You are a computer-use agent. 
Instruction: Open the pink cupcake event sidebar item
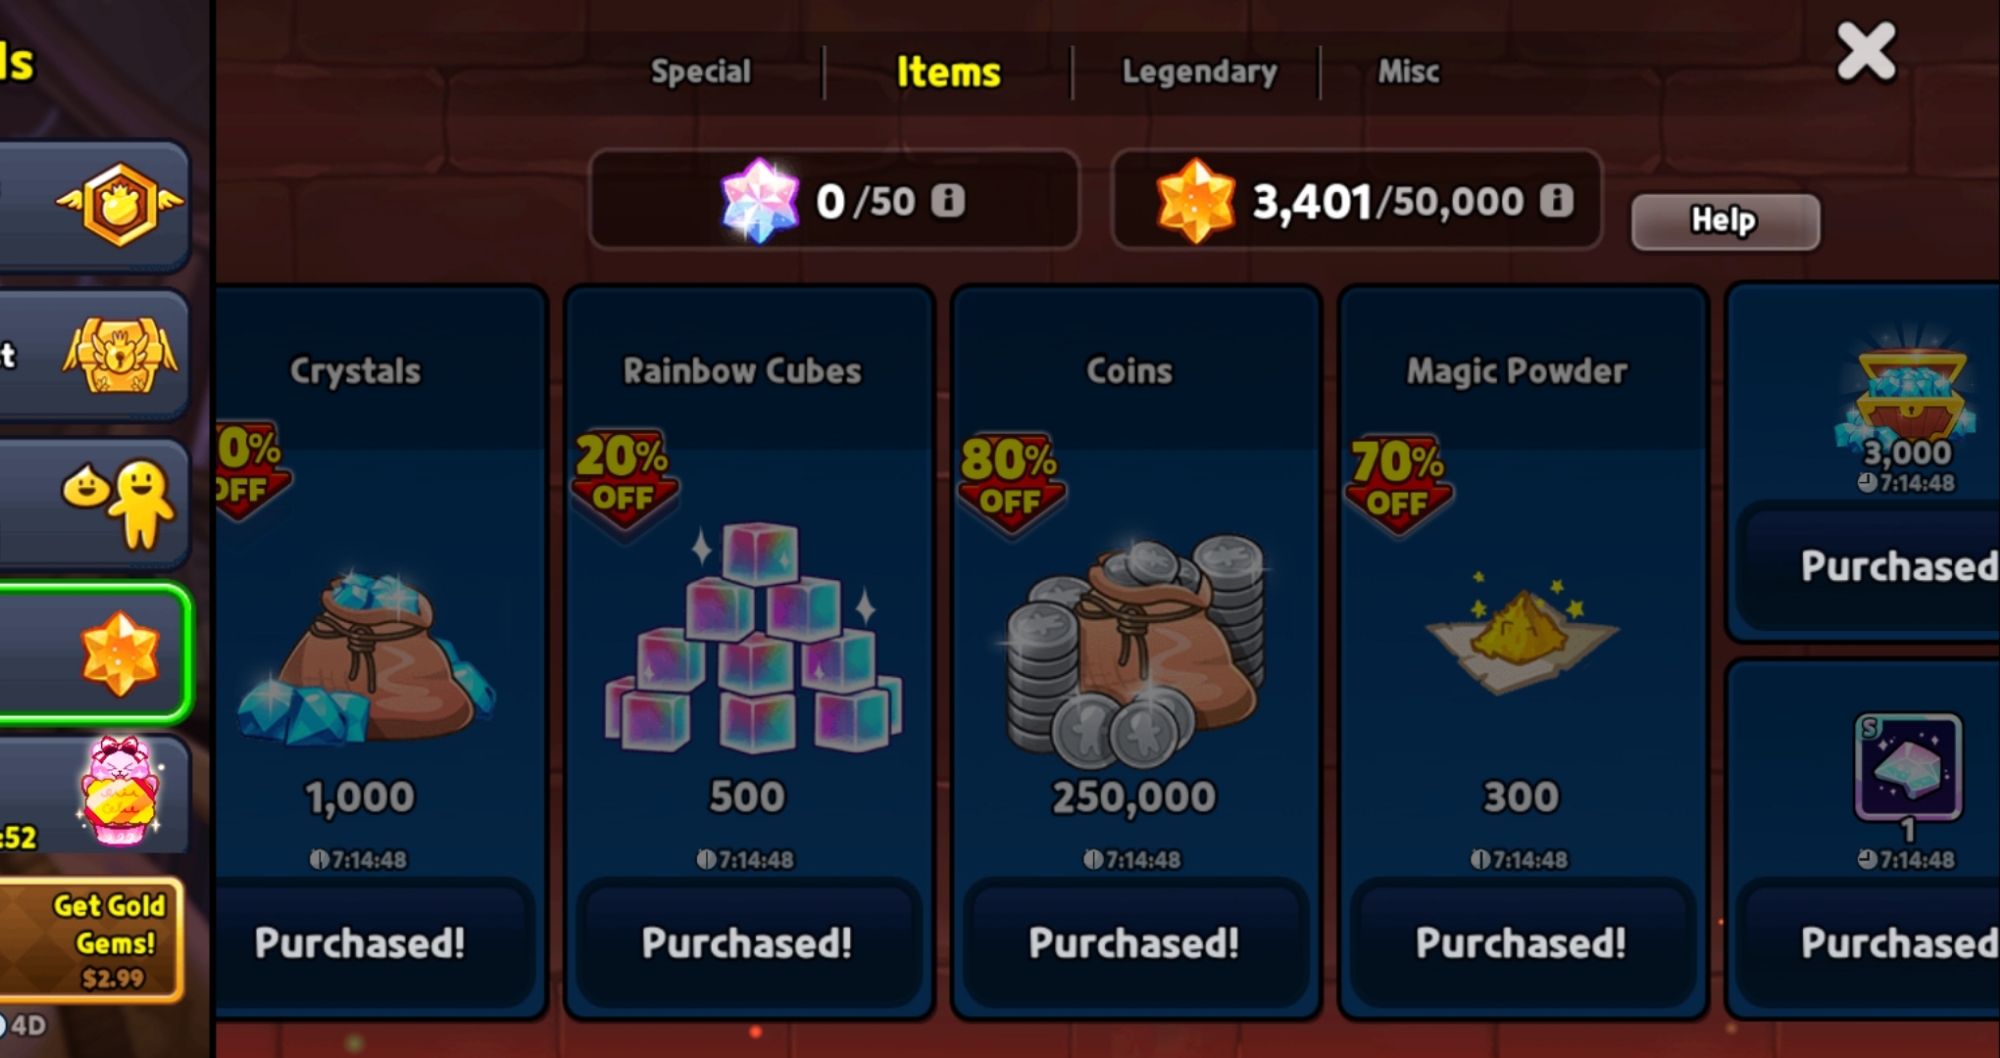(95, 794)
